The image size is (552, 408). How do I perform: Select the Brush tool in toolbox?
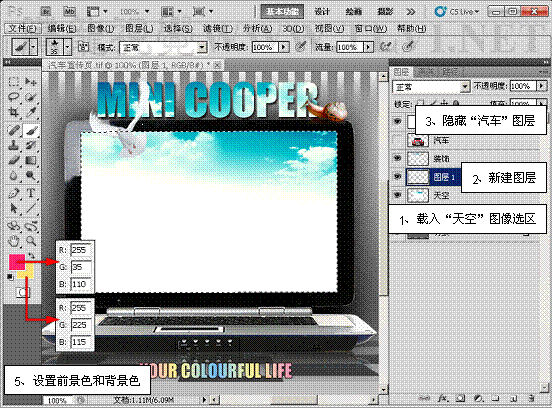coord(31,130)
